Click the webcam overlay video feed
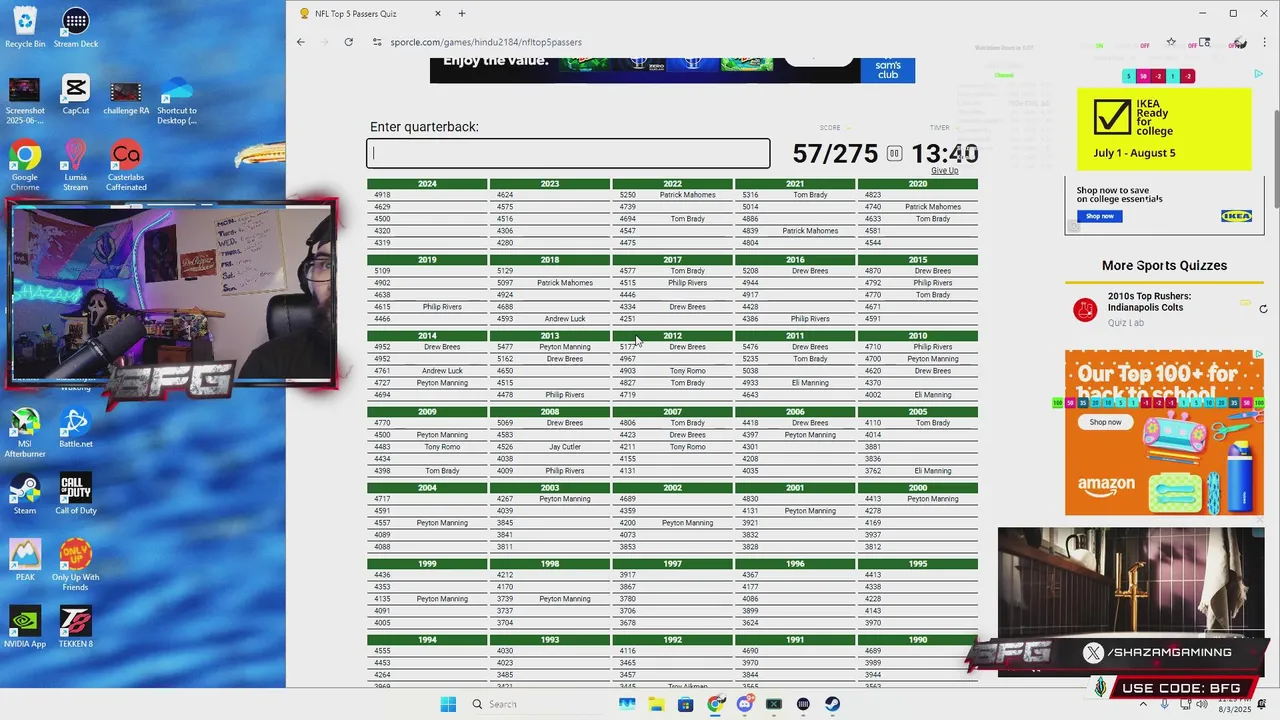This screenshot has width=1280, height=720. [x=170, y=293]
